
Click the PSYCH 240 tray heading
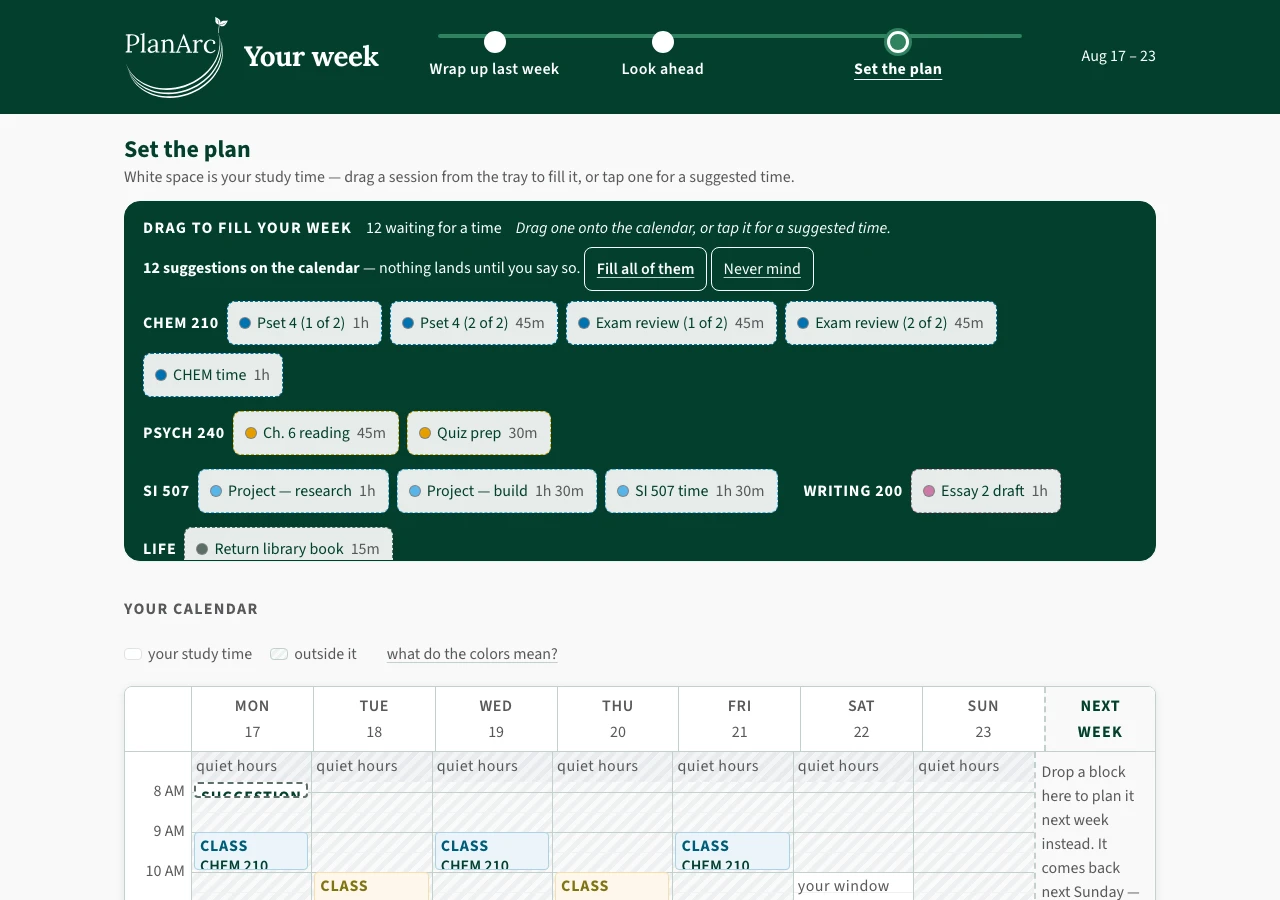click(x=184, y=433)
